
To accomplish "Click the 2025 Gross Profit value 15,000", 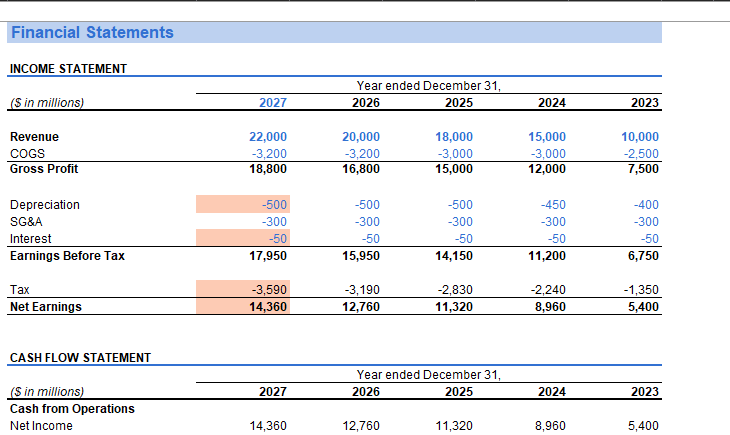I will pyautogui.click(x=454, y=169).
